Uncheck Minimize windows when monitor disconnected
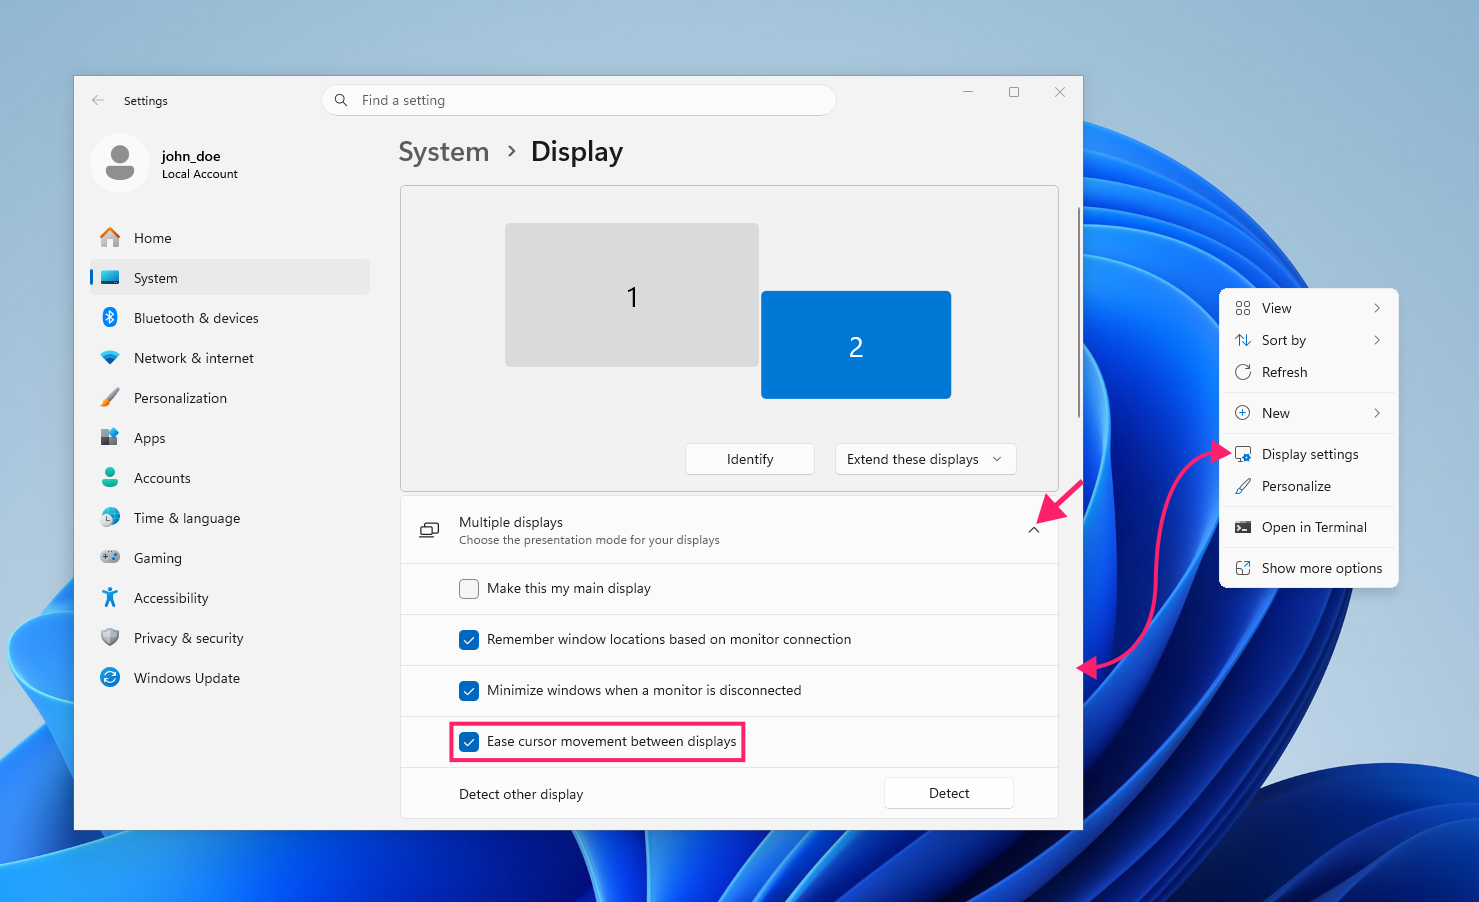This screenshot has width=1479, height=902. tap(469, 691)
